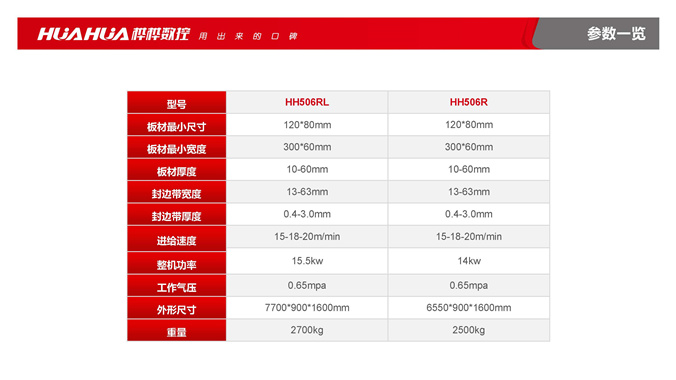676x380 pixels.
Task: Click the 封边带厚度 row label
Action: click(x=177, y=215)
